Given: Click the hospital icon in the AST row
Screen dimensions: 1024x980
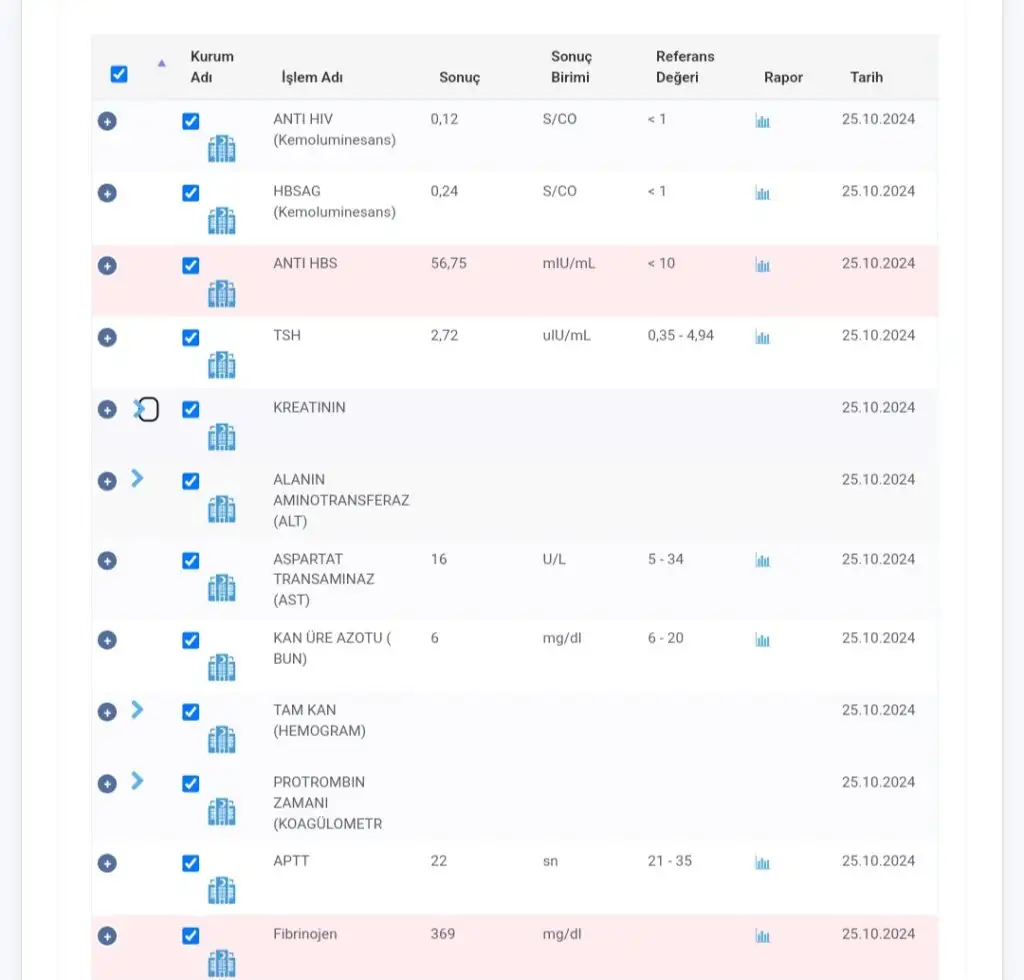Looking at the screenshot, I should (x=221, y=588).
